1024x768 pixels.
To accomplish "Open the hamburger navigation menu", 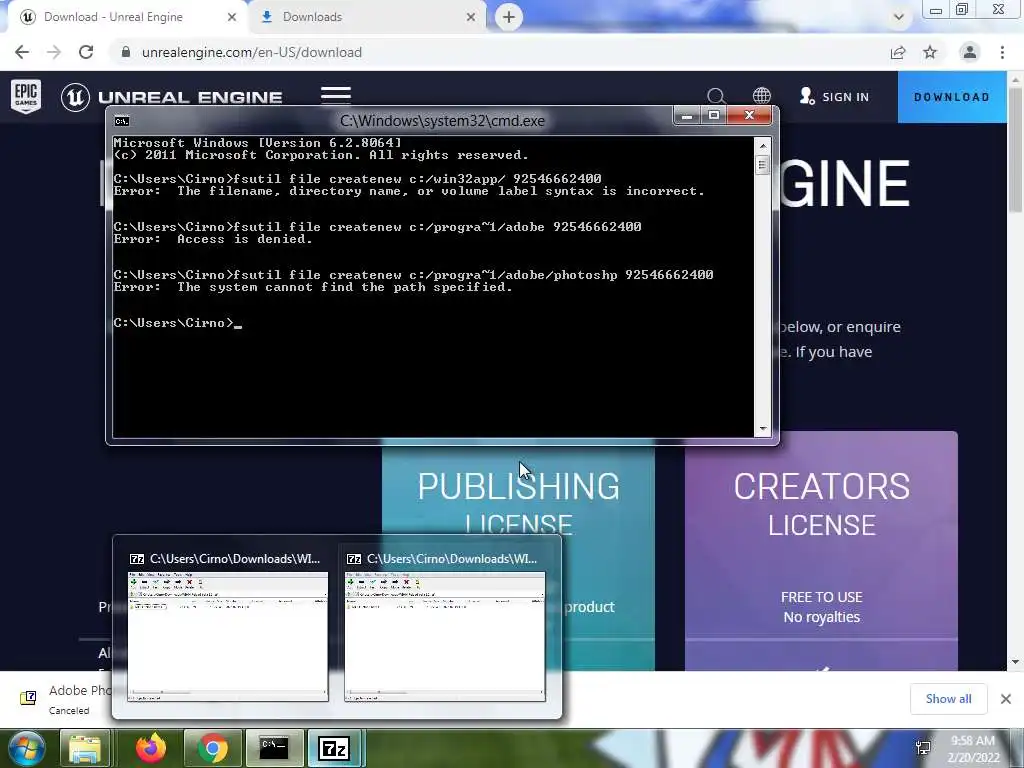I will click(336, 95).
